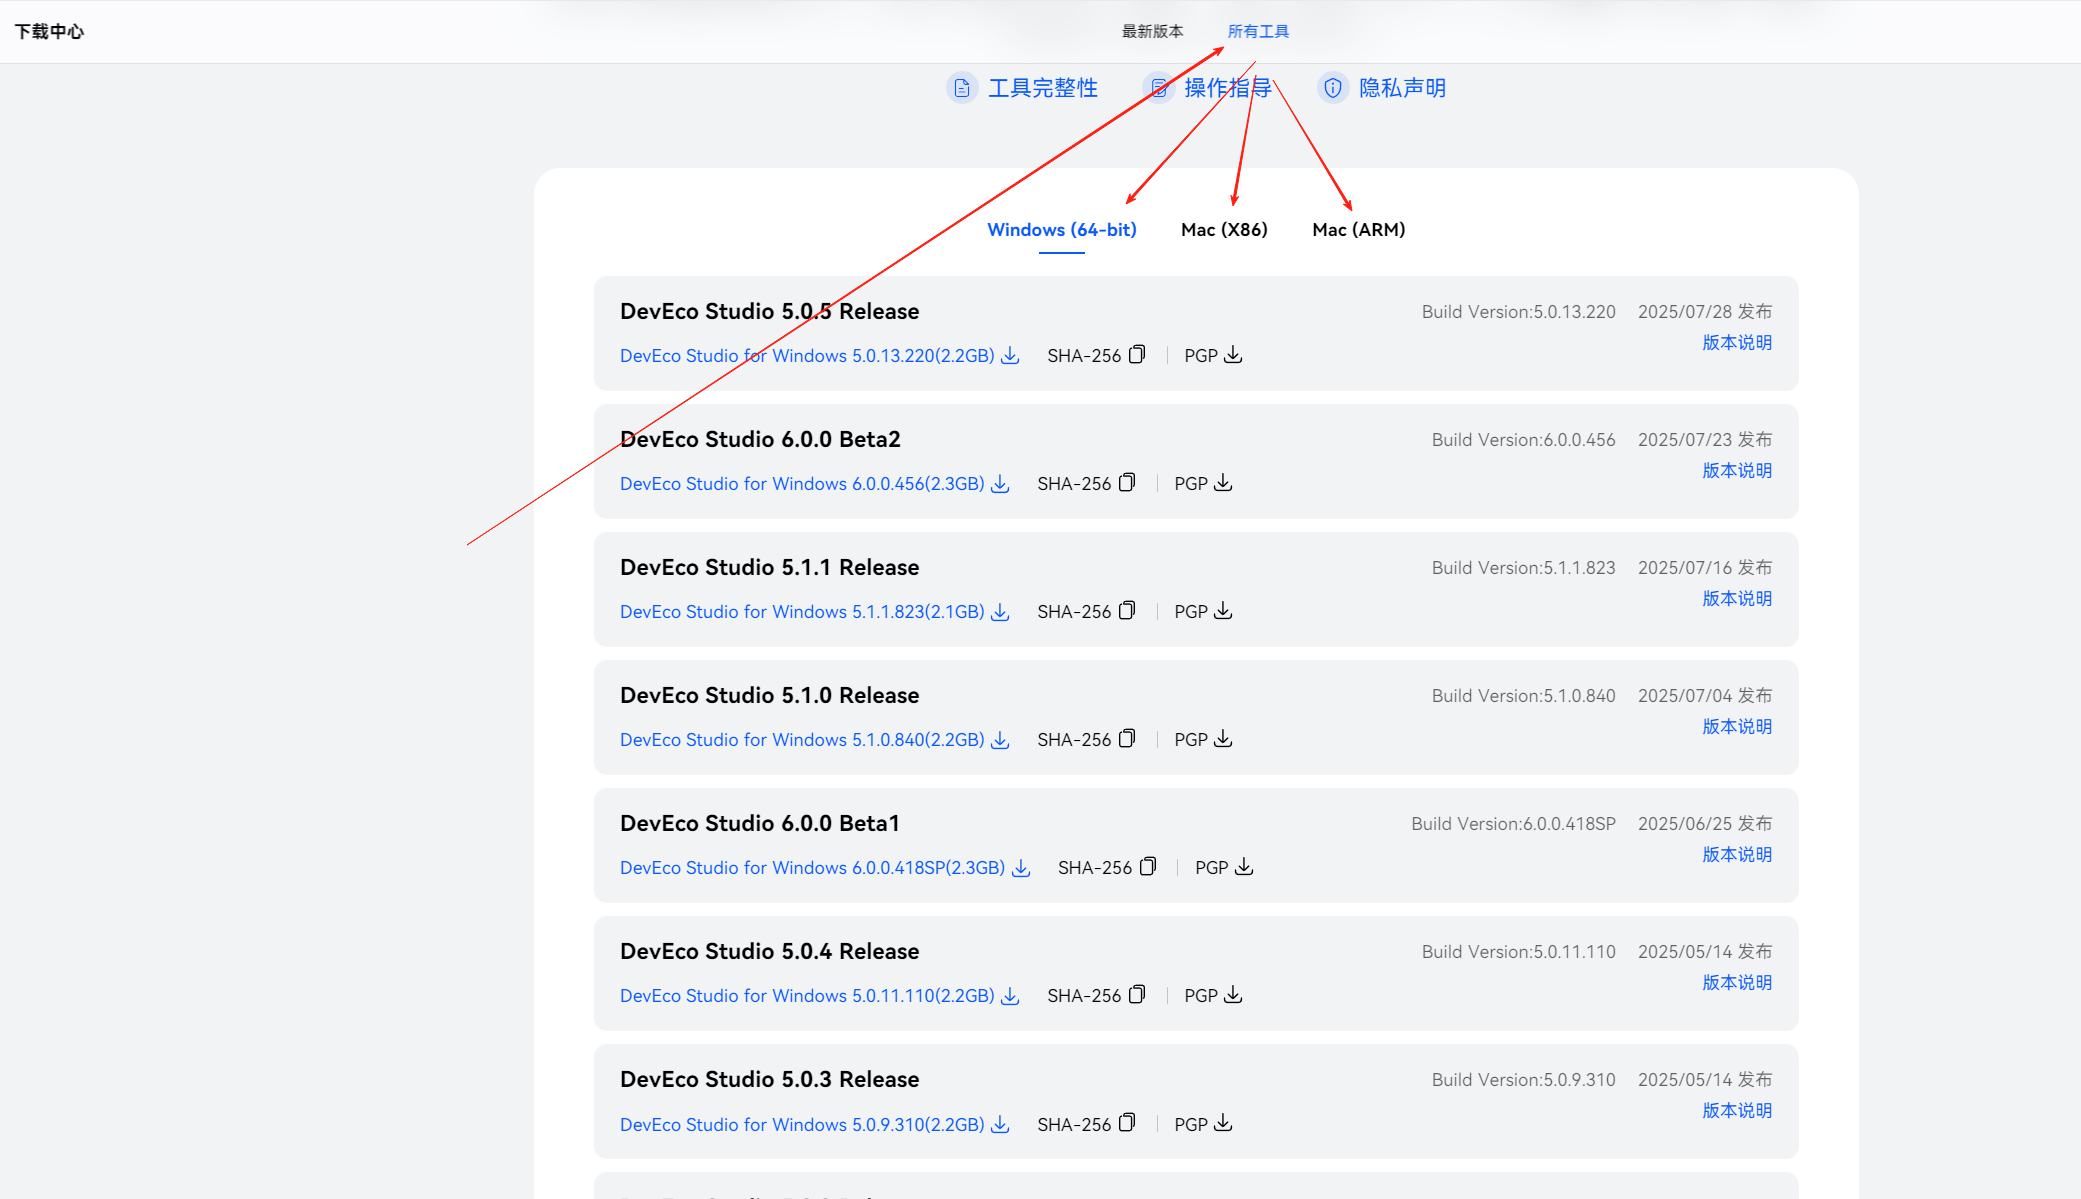This screenshot has height=1199, width=2081.
Task: Open the 工具完整性 document icon
Action: point(961,88)
